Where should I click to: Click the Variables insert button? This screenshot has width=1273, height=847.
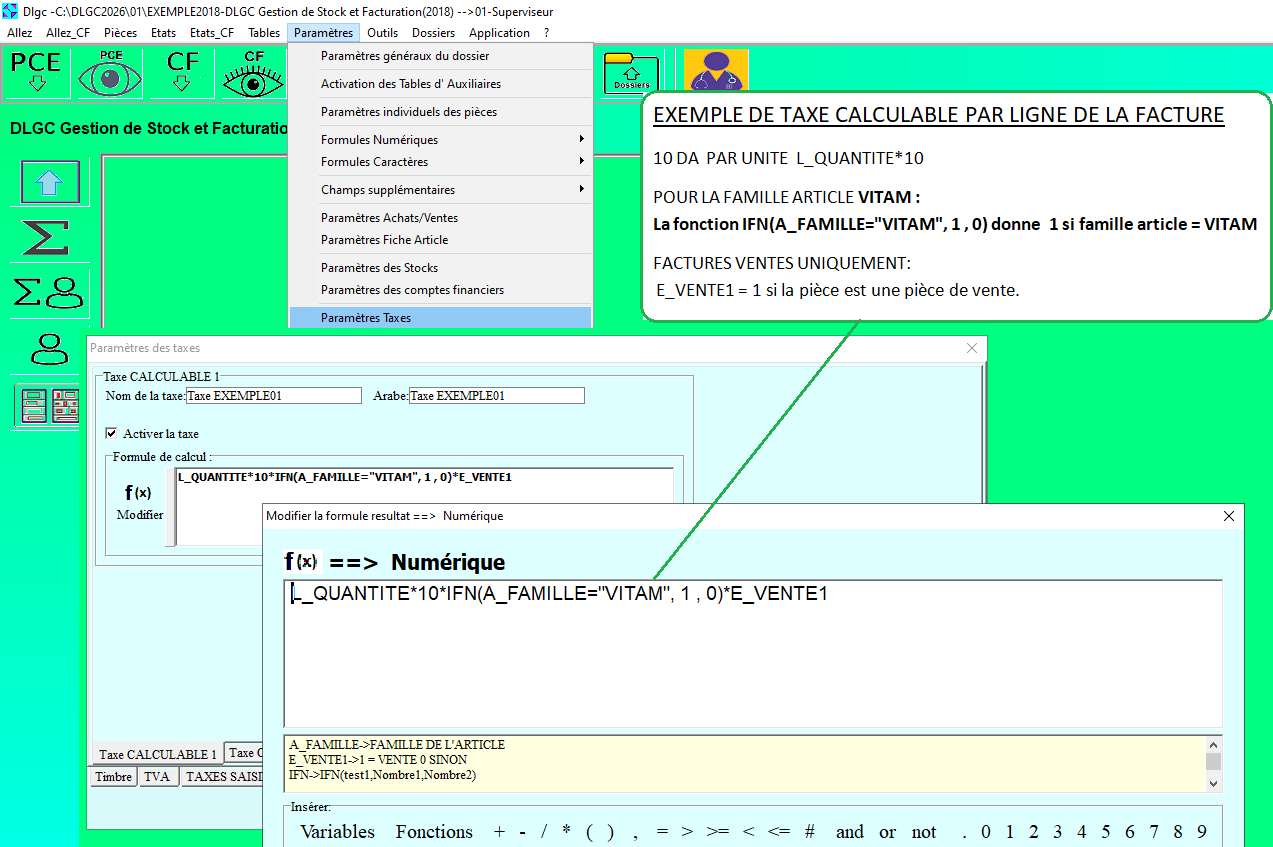[x=337, y=832]
